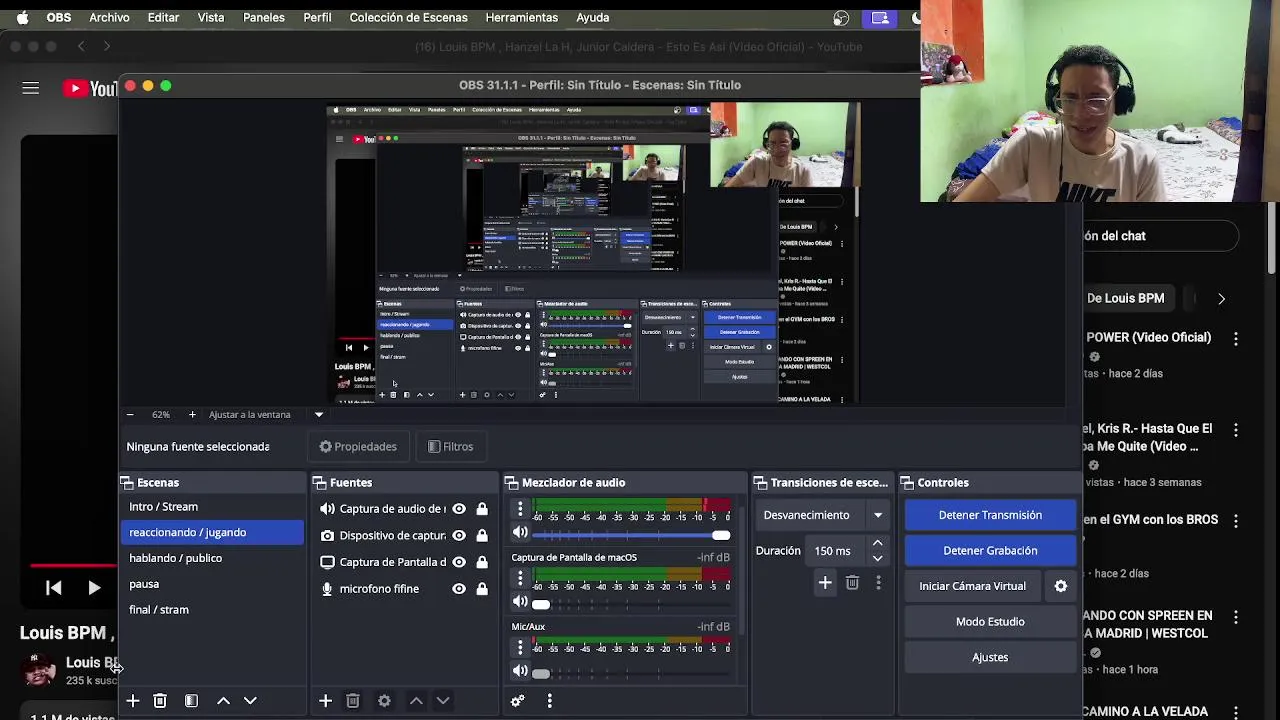Image resolution: width=1280 pixels, height=720 pixels.
Task: Open options for POWER video in YouTube list
Action: (x=1236, y=339)
